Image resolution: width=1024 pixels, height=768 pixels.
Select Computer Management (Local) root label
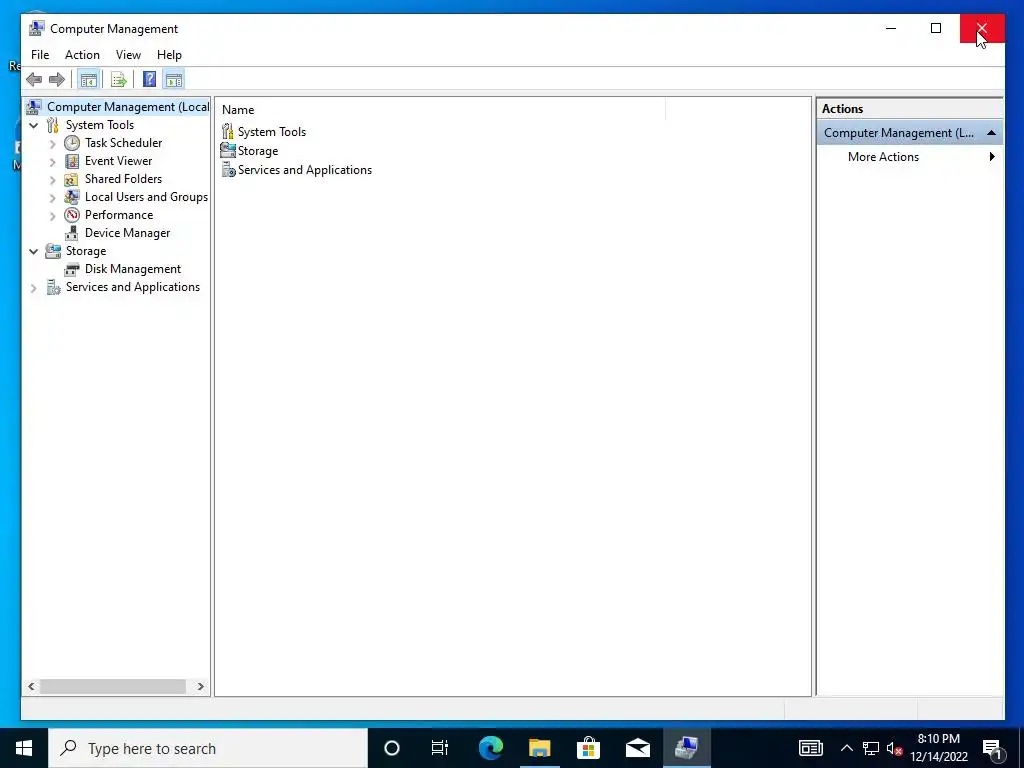point(128,106)
